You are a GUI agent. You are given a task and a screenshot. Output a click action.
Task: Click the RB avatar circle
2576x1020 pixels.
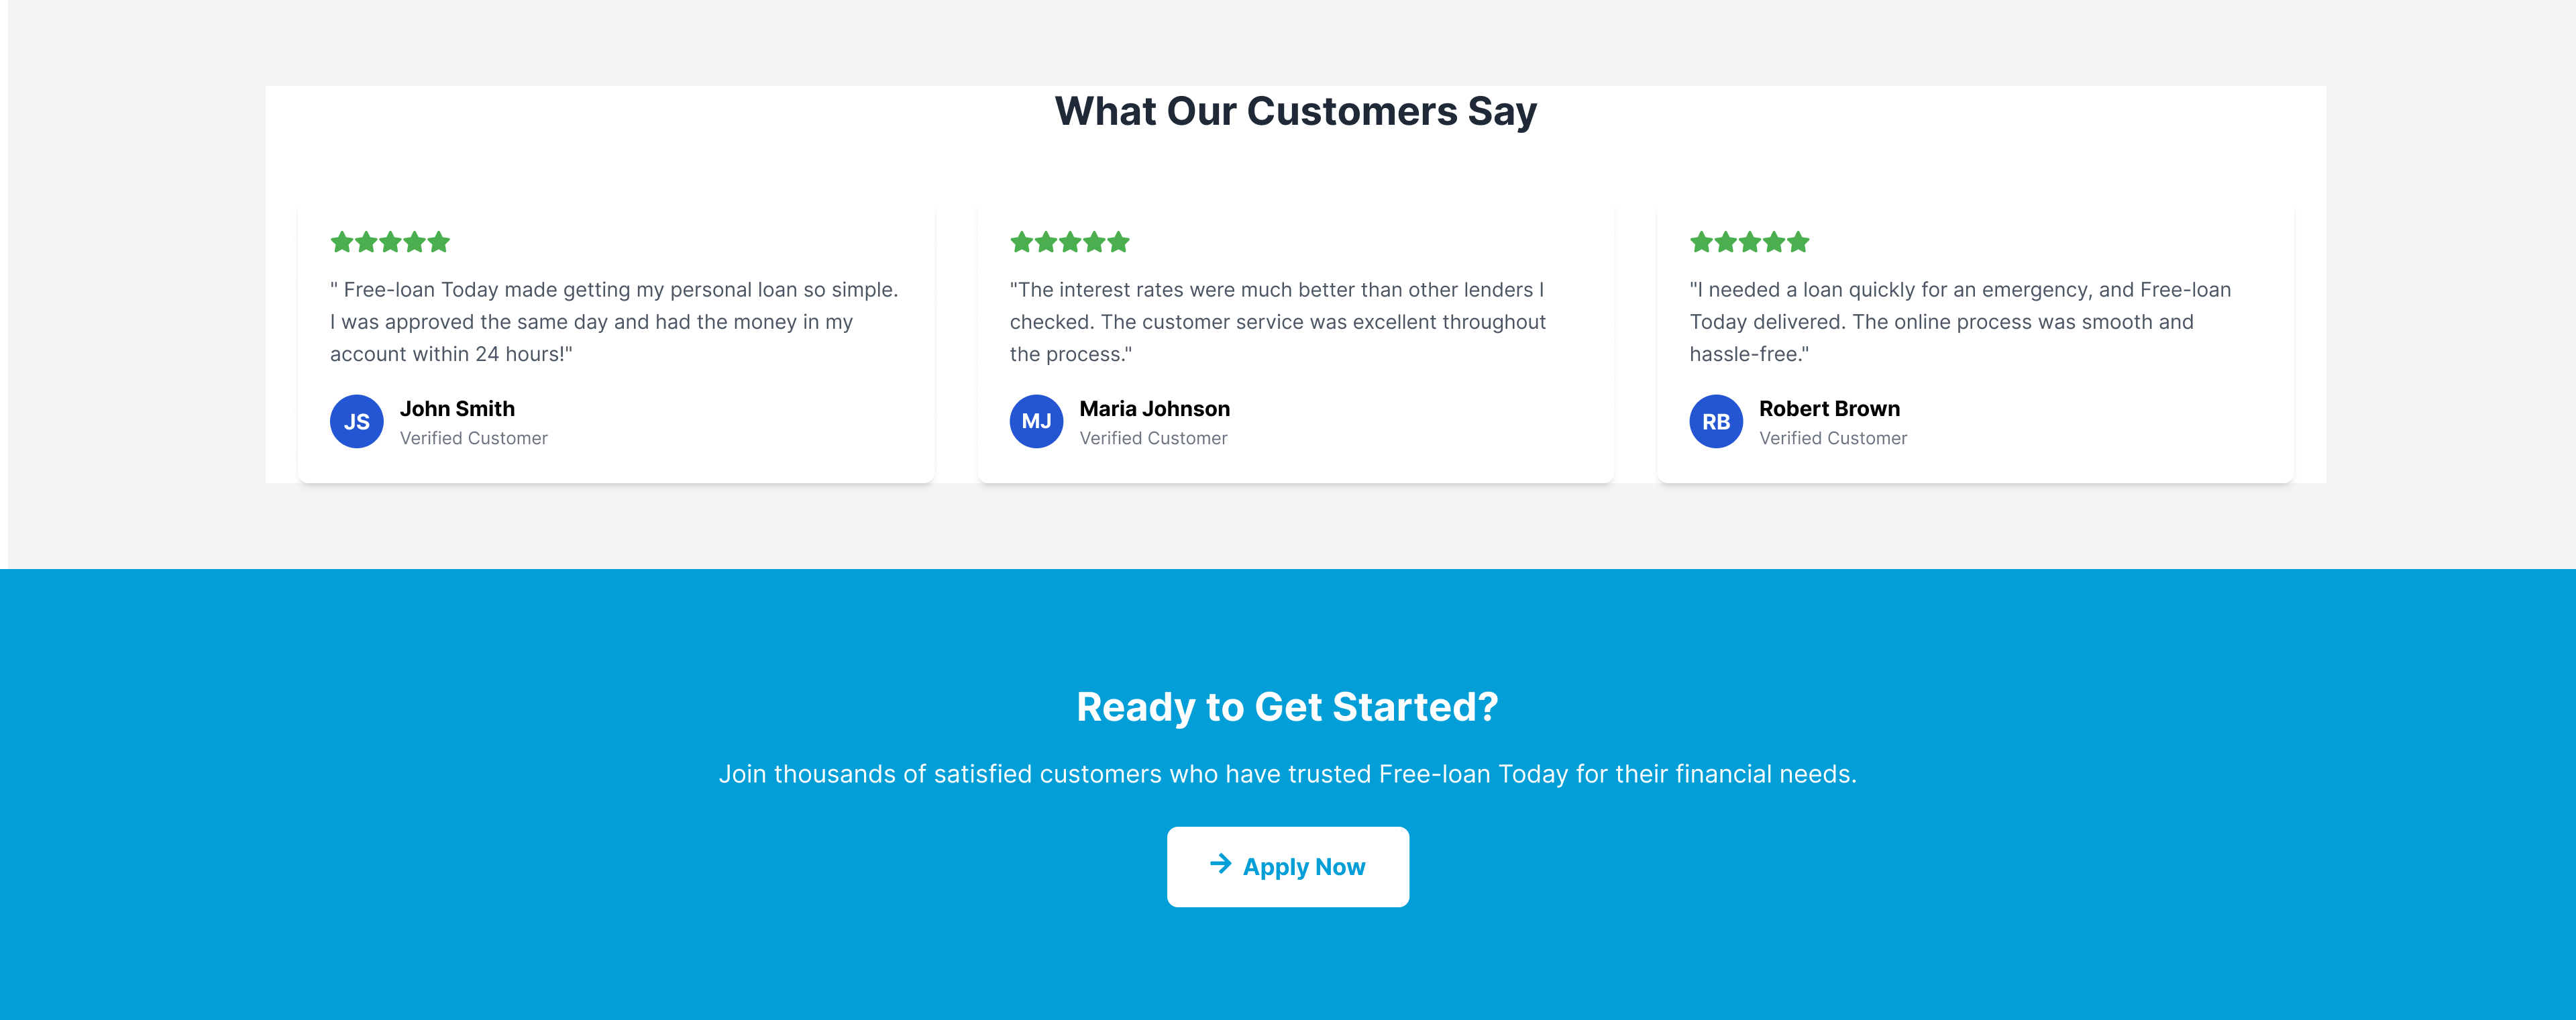pyautogui.click(x=1716, y=422)
